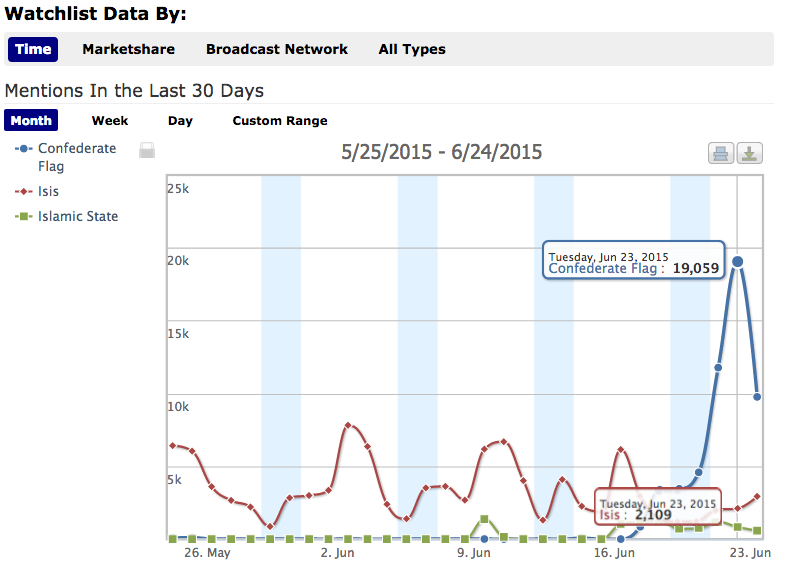790x572 pixels.
Task: Click the print chart icon
Action: pos(719,153)
